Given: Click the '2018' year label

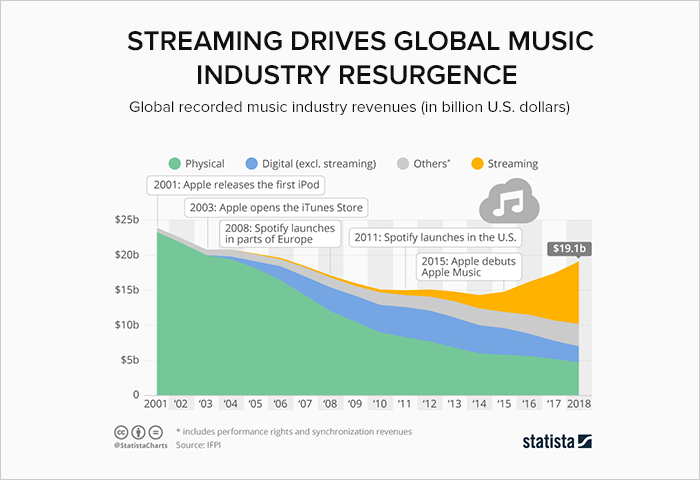Looking at the screenshot, I should [x=579, y=404].
